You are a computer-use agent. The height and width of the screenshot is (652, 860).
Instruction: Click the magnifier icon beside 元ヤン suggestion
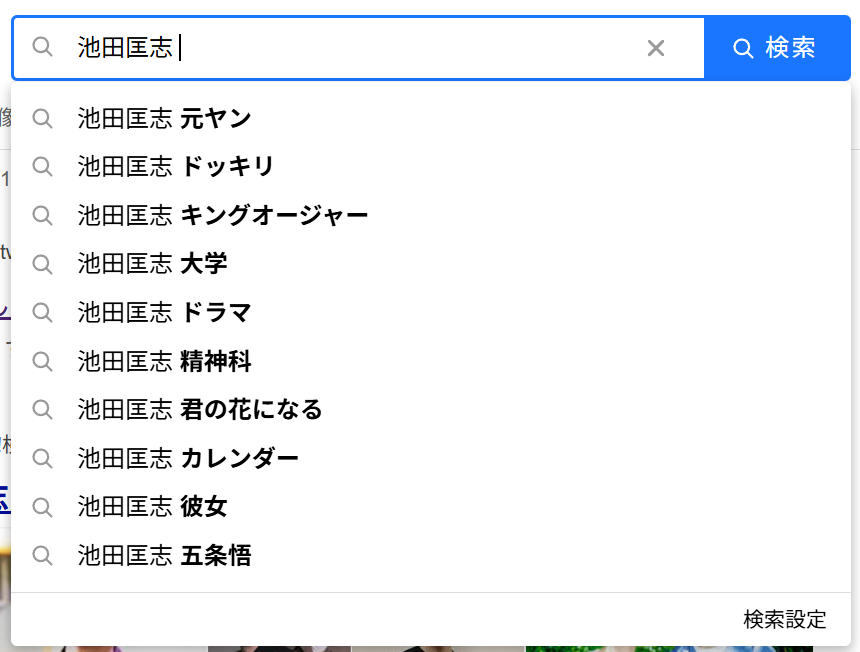coord(42,118)
